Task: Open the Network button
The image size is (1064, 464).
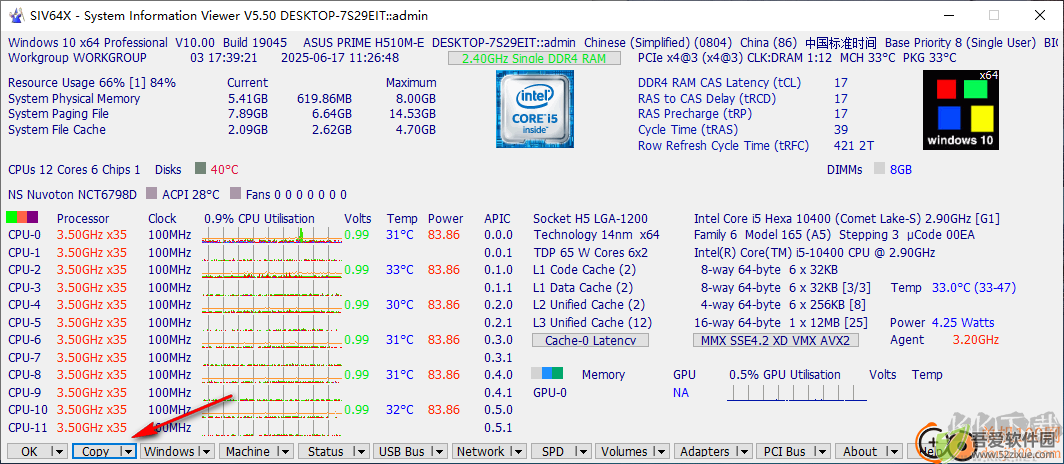Action: point(480,451)
